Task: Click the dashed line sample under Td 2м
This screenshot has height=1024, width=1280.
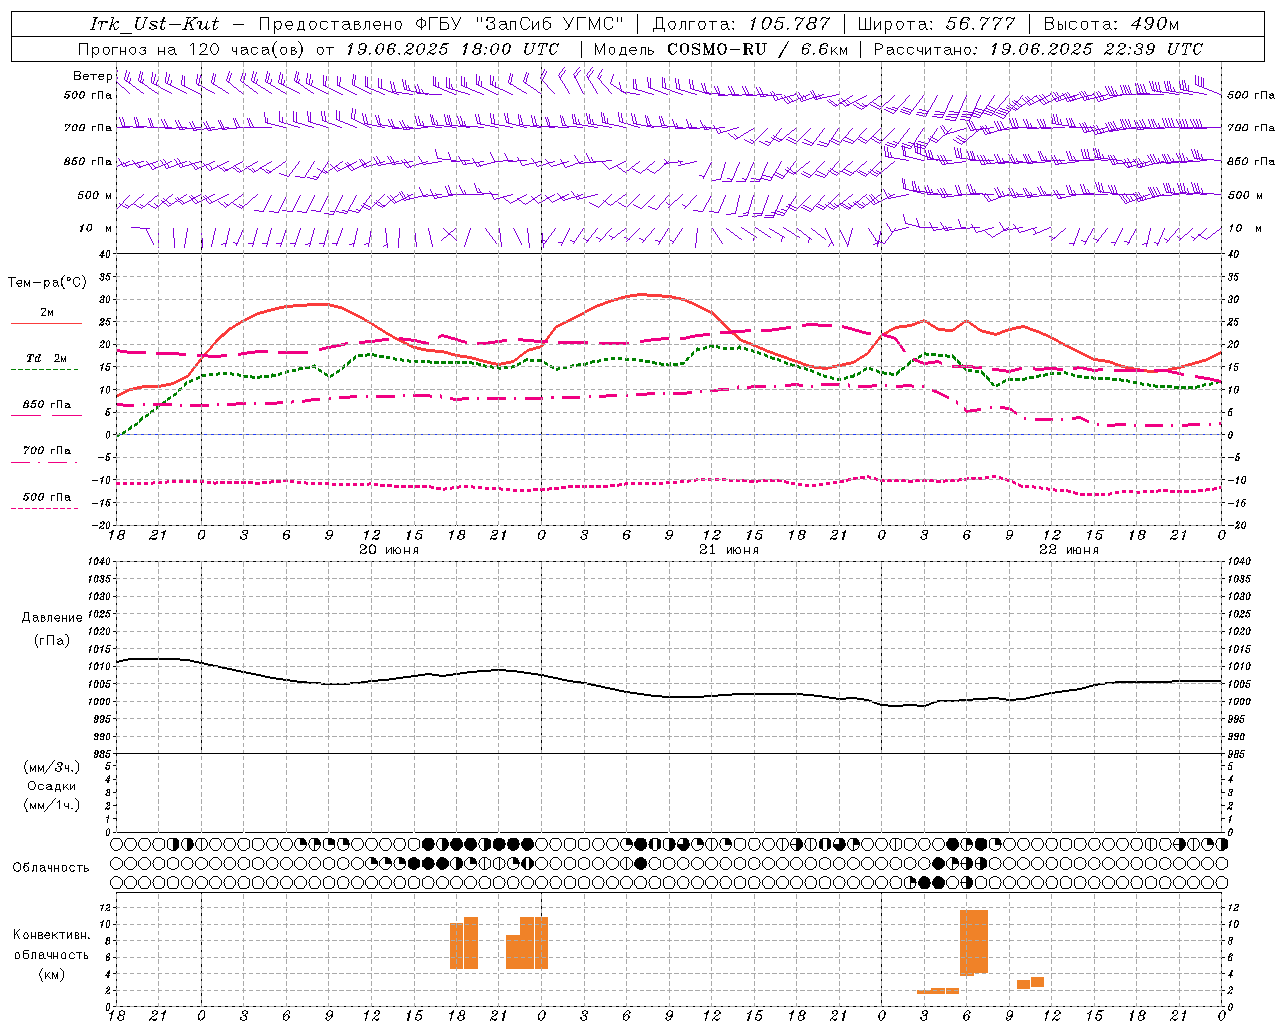Action: tap(44, 370)
